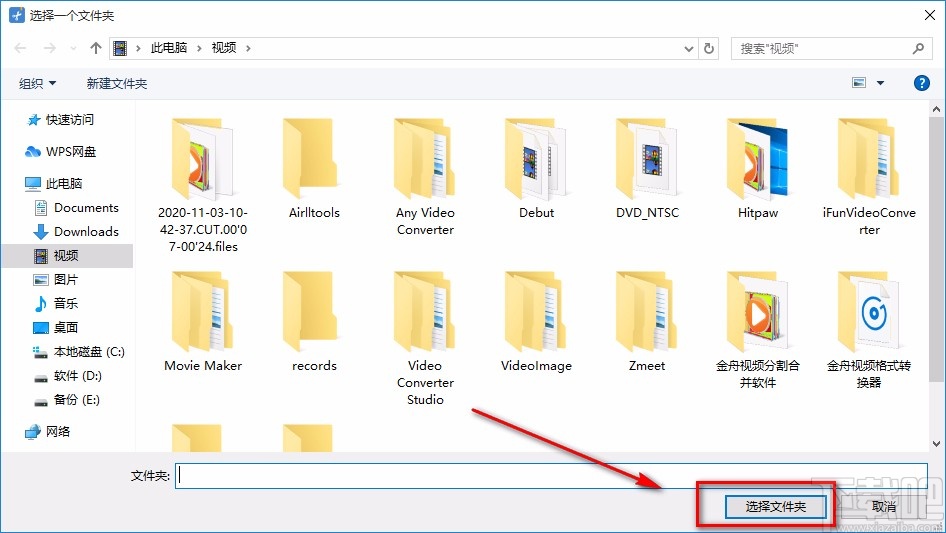Select the 金舟视频格式转换器 folder

(869, 330)
